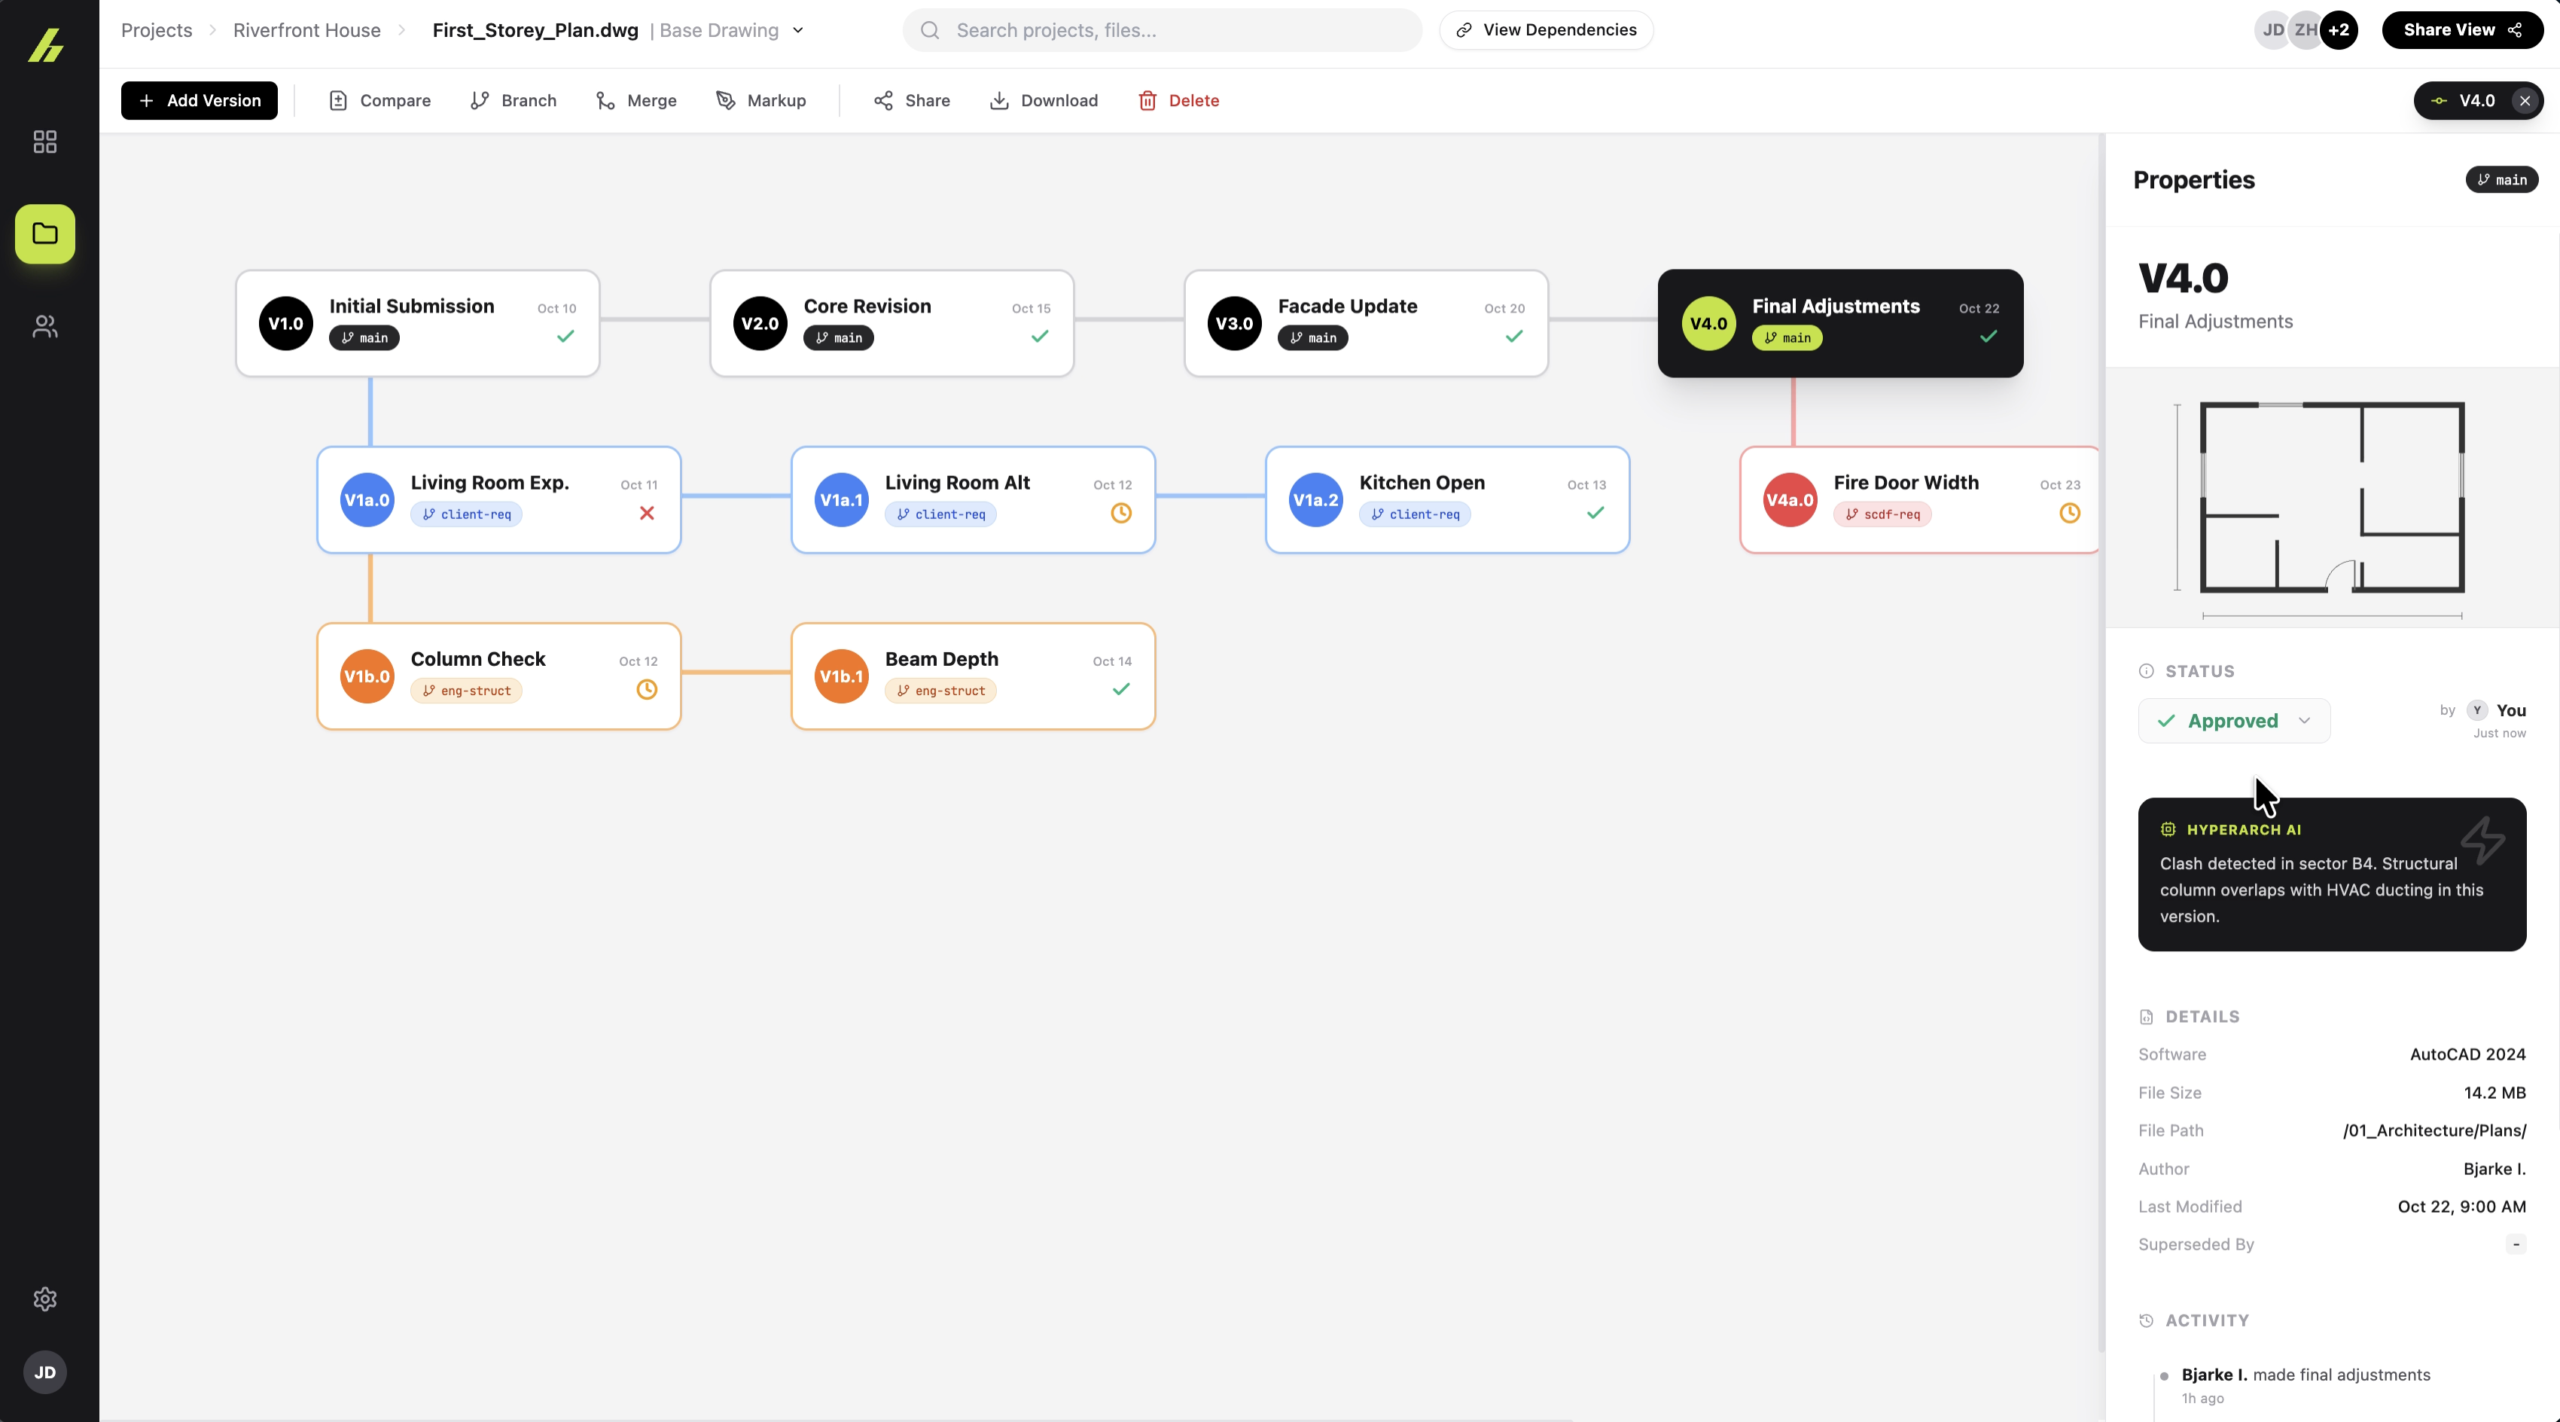The height and width of the screenshot is (1422, 2560).
Task: Select the V1a.0 Living Room Exp. node
Action: point(498,499)
